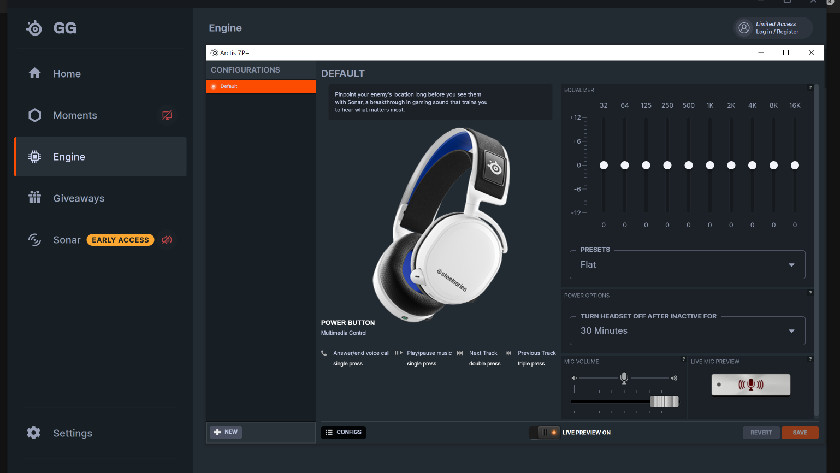The width and height of the screenshot is (840, 473).
Task: Expand the turn headset off timer dropdown
Action: [x=691, y=330]
